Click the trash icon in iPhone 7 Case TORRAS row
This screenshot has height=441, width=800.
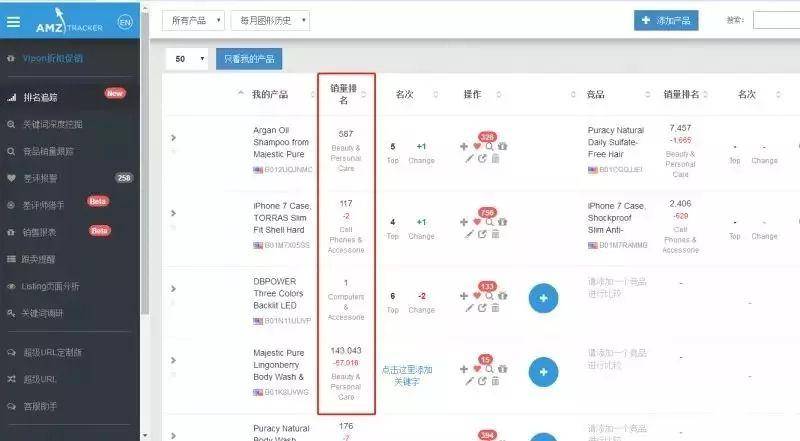495,234
